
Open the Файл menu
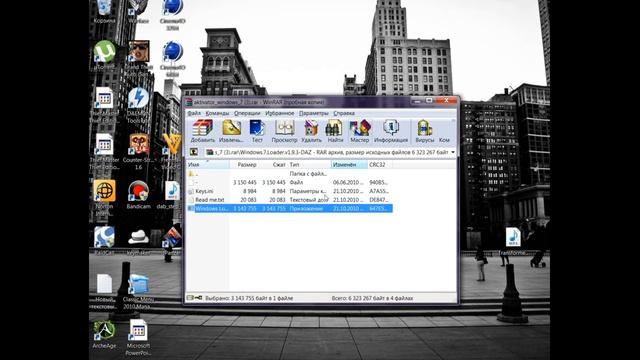pos(194,113)
